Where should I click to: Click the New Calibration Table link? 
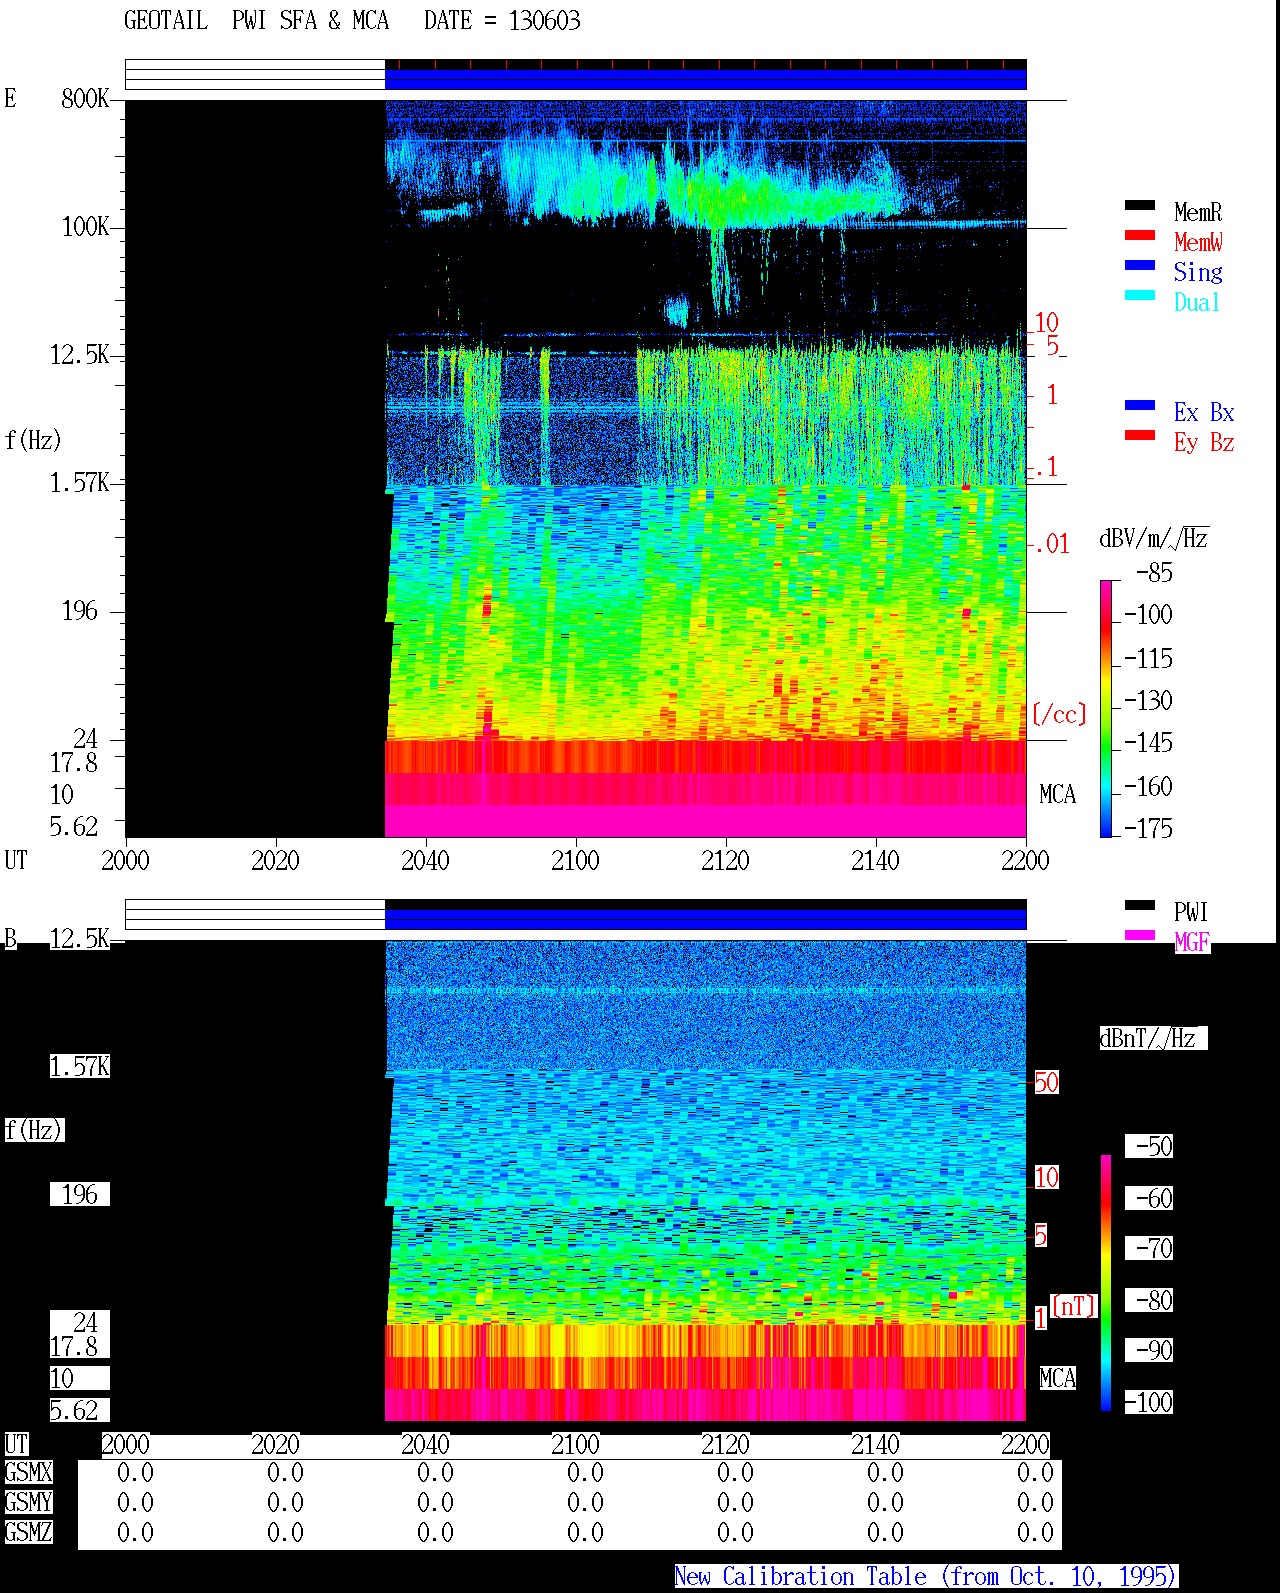tap(926, 1577)
